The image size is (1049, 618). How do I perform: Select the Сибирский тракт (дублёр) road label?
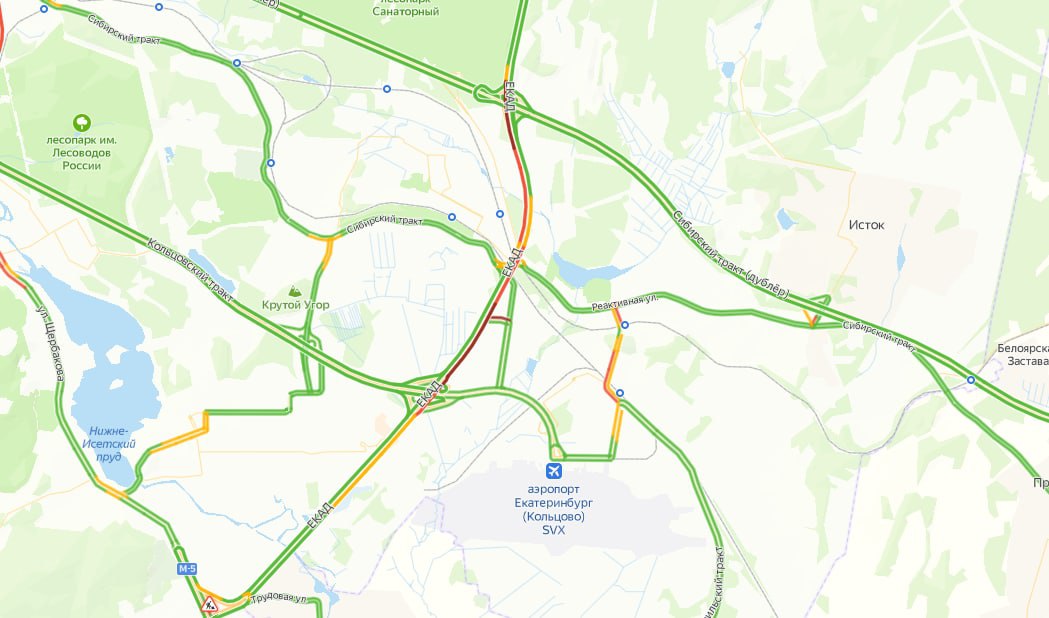coord(731,255)
